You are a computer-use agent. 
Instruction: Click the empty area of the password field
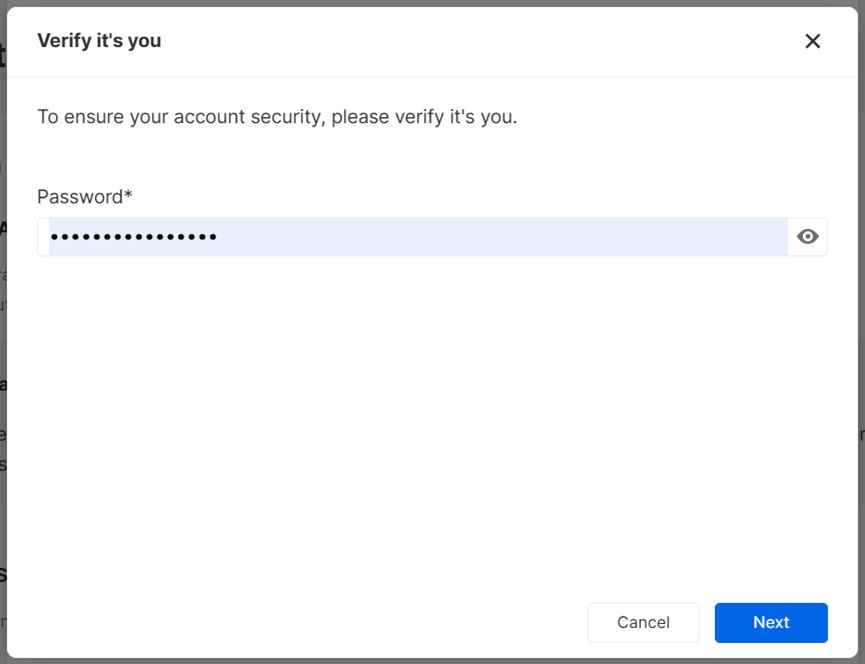[500, 237]
